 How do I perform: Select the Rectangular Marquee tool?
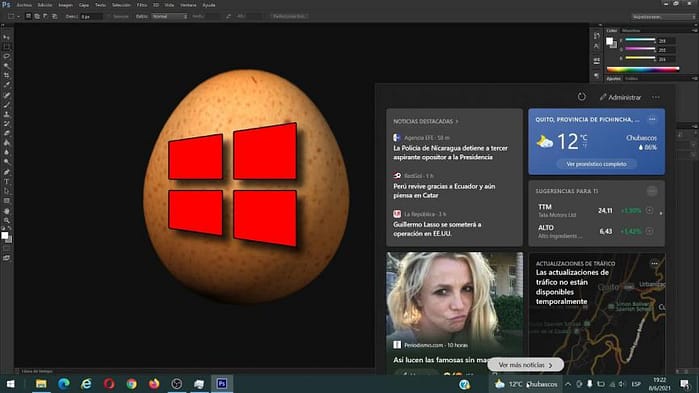pos(6,47)
